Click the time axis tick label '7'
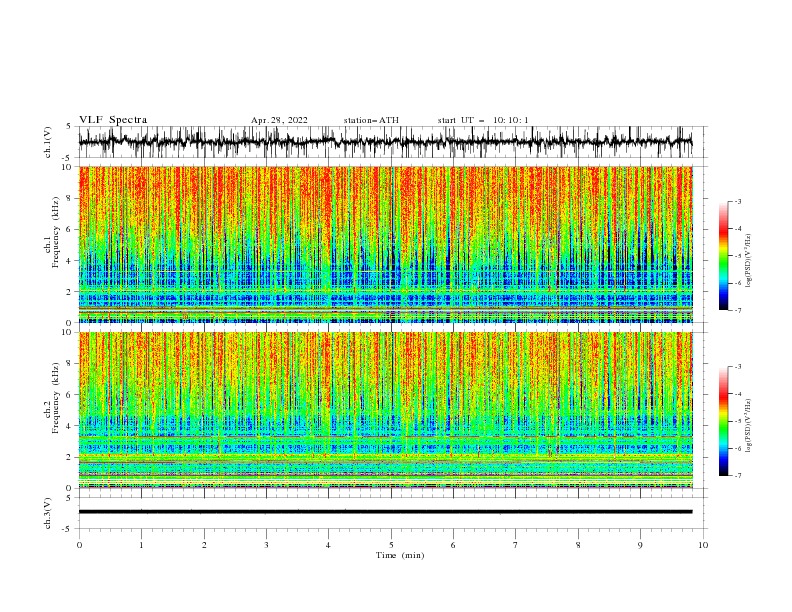 [x=516, y=545]
